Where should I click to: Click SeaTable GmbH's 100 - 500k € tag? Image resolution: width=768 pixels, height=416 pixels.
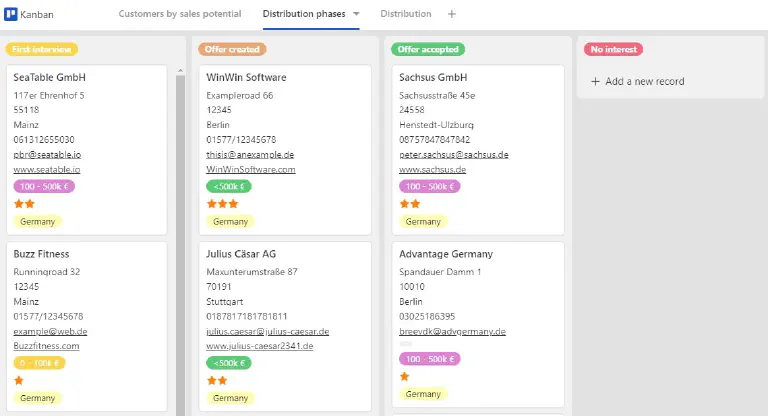point(44,186)
